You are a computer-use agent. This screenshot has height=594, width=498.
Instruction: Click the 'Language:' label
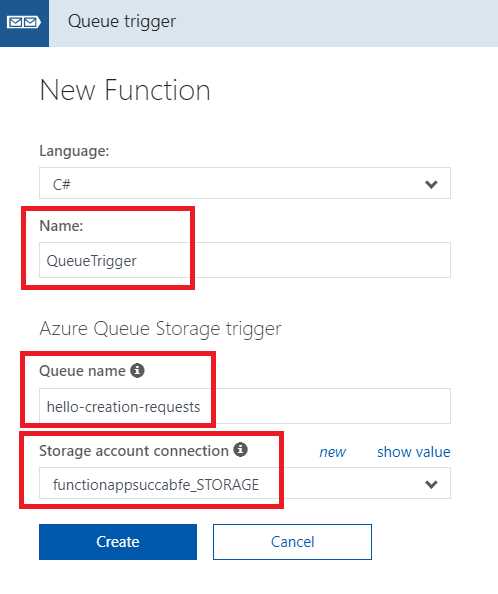click(x=74, y=151)
